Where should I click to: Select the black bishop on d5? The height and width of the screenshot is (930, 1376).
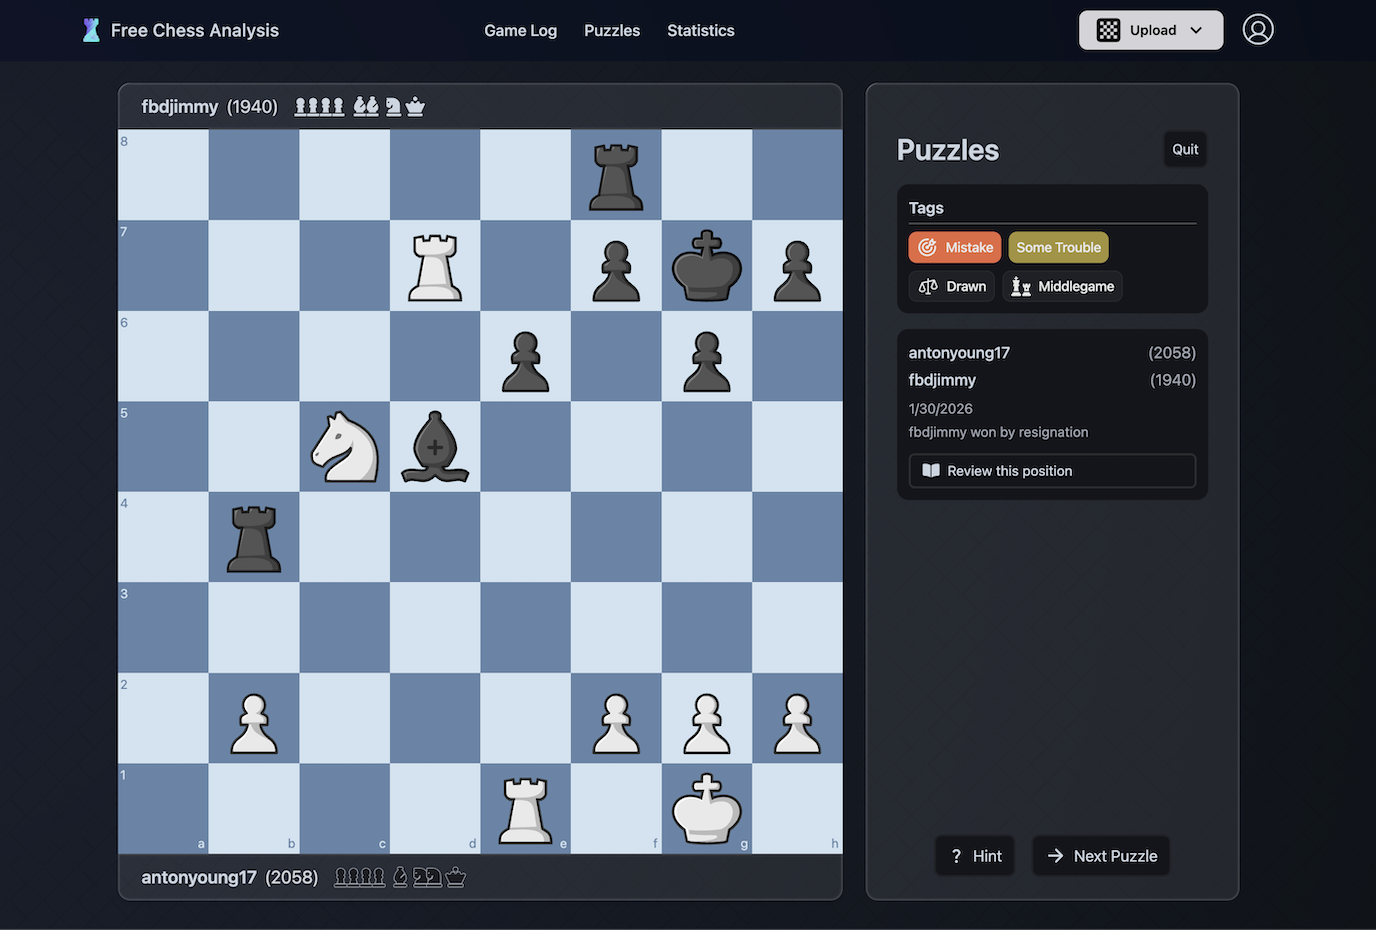pyautogui.click(x=435, y=447)
